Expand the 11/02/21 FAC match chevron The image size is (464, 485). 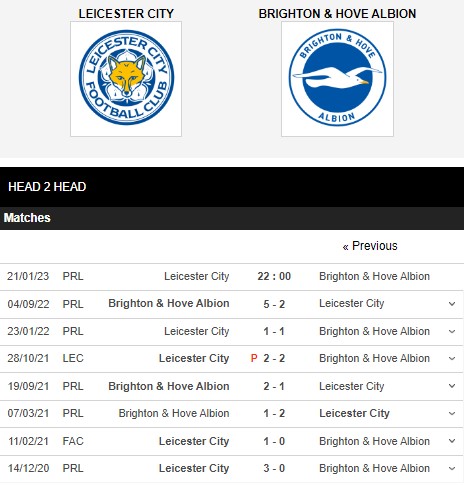[x=452, y=441]
